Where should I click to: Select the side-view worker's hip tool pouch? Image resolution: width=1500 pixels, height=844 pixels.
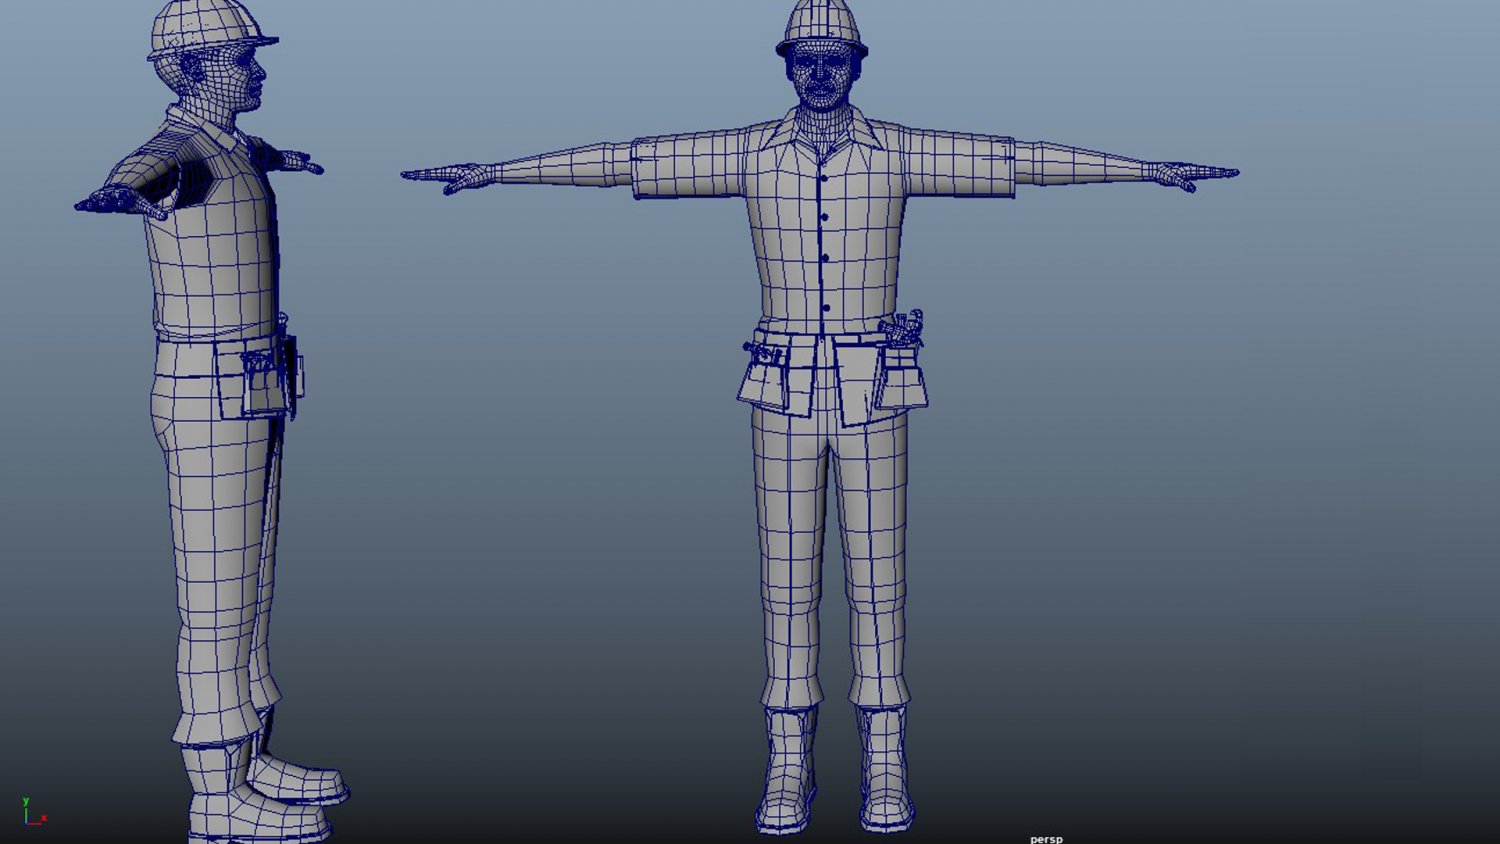click(x=258, y=378)
